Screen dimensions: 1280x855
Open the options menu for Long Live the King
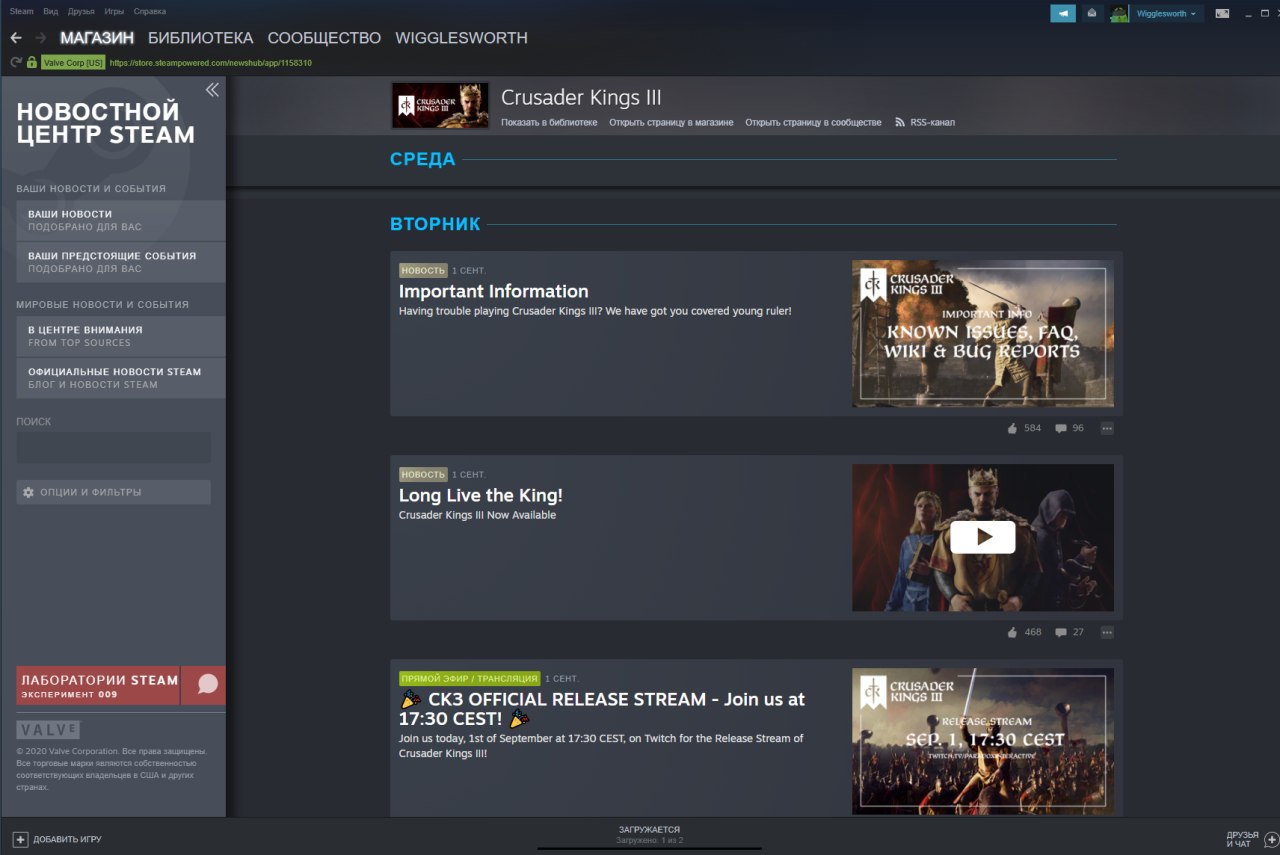click(1106, 632)
